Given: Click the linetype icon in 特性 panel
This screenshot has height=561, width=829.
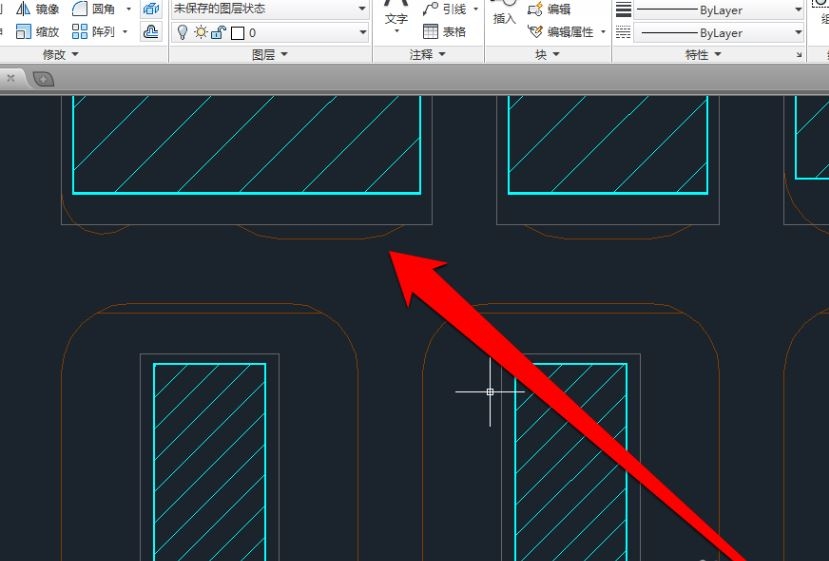Looking at the screenshot, I should [623, 33].
